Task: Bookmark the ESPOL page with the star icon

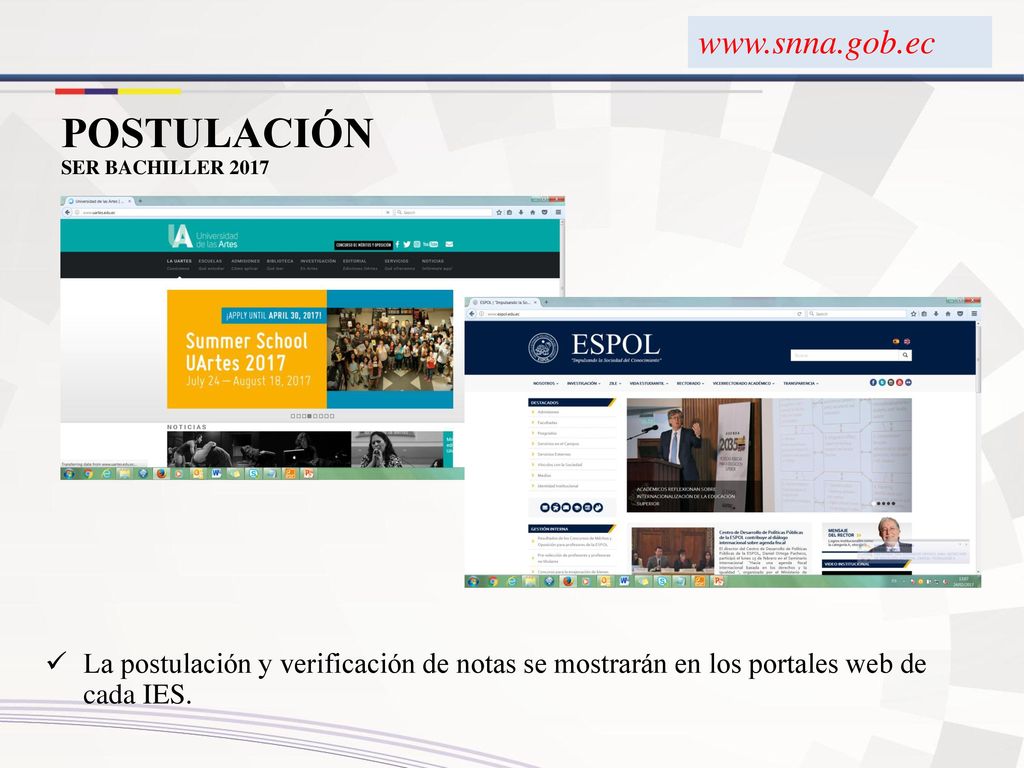Action: pos(914,314)
